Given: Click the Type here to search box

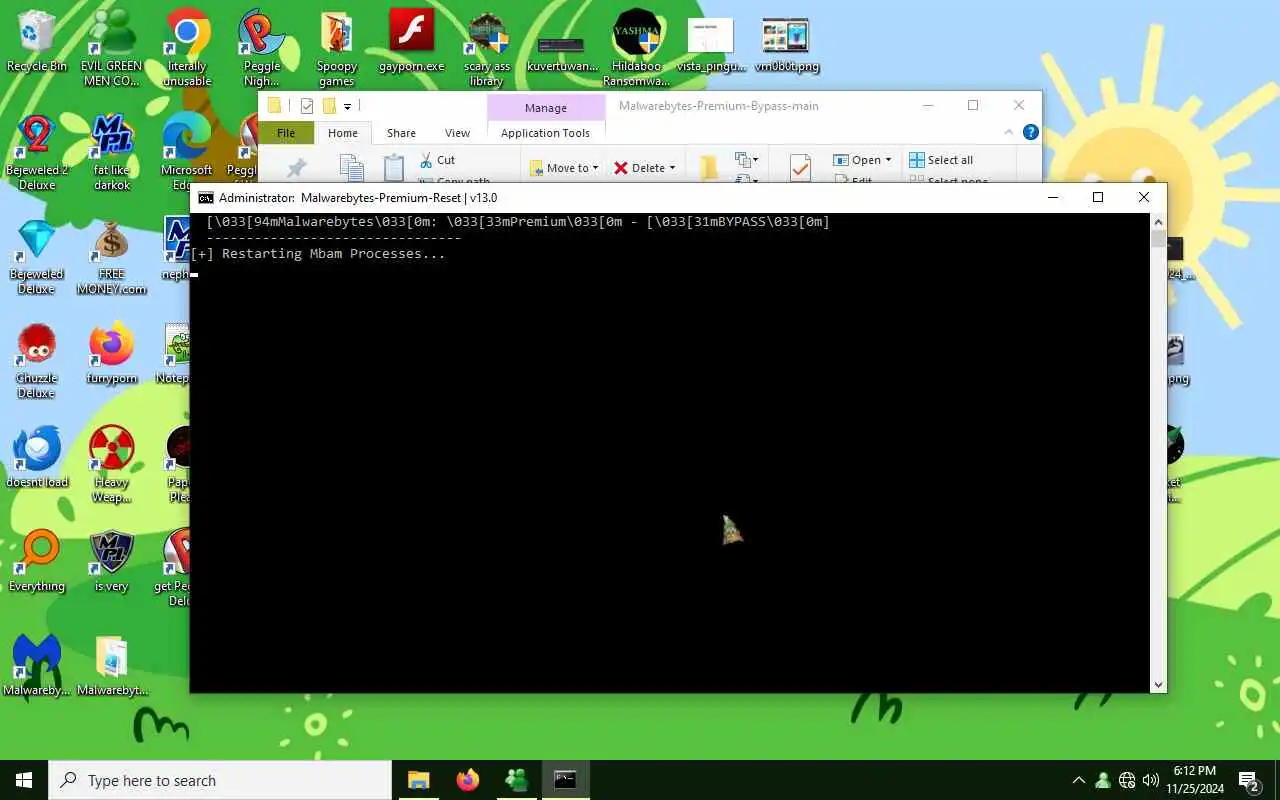Looking at the screenshot, I should coord(220,780).
